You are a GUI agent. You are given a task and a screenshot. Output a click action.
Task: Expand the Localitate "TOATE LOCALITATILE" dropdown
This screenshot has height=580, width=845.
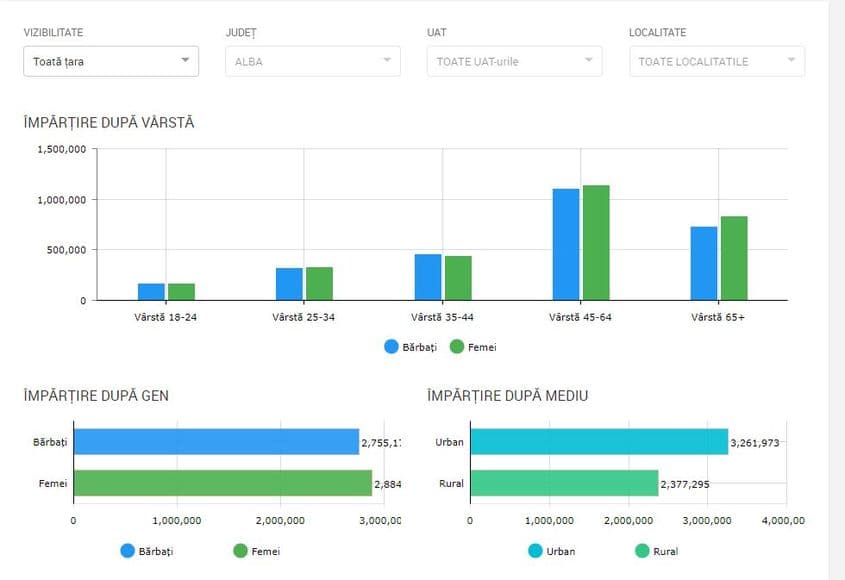tap(716, 61)
